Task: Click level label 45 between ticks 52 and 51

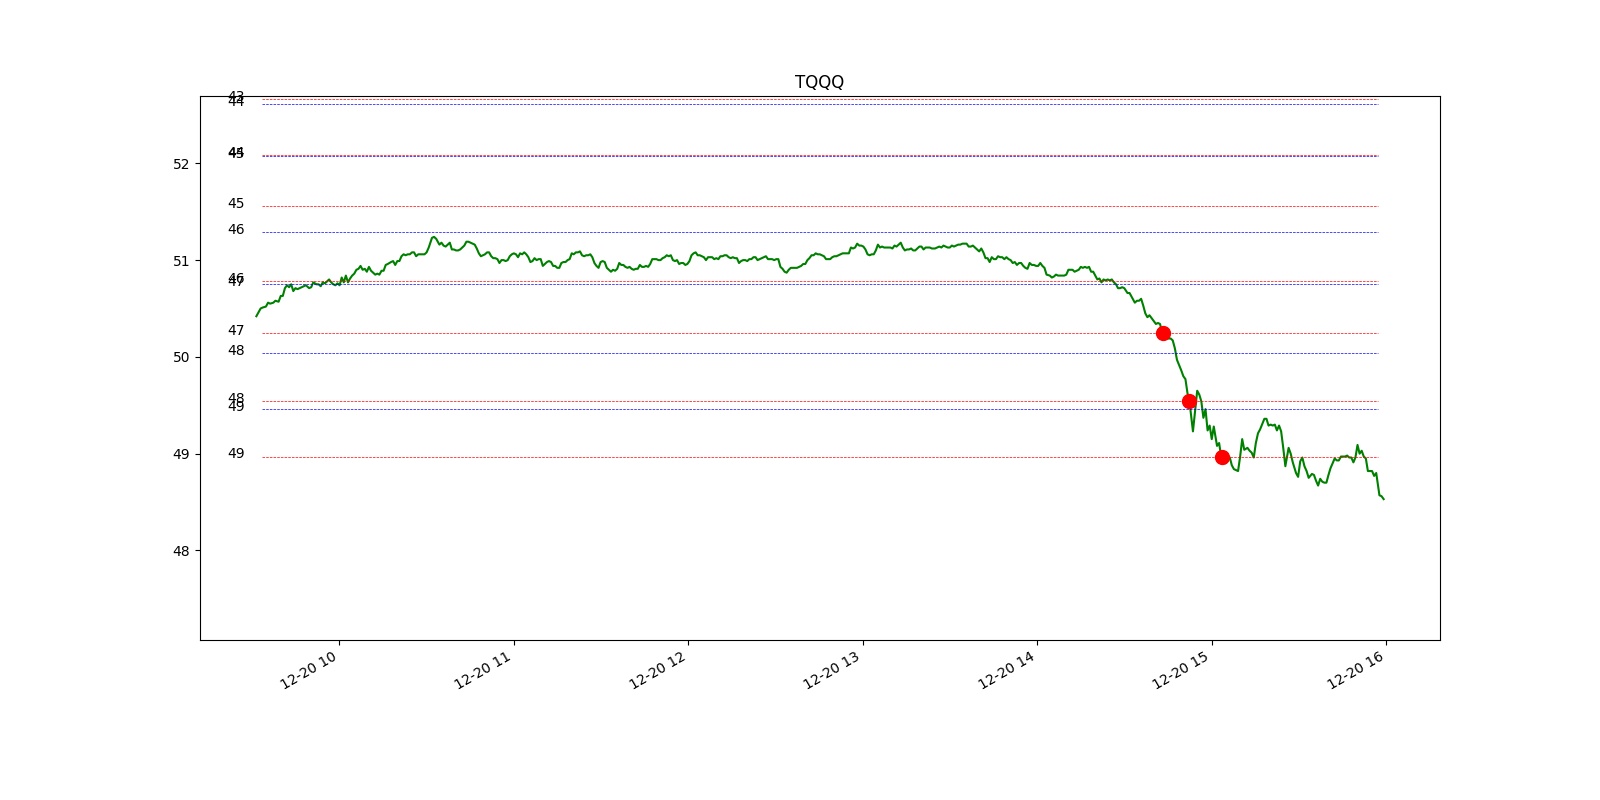Action: (236, 204)
